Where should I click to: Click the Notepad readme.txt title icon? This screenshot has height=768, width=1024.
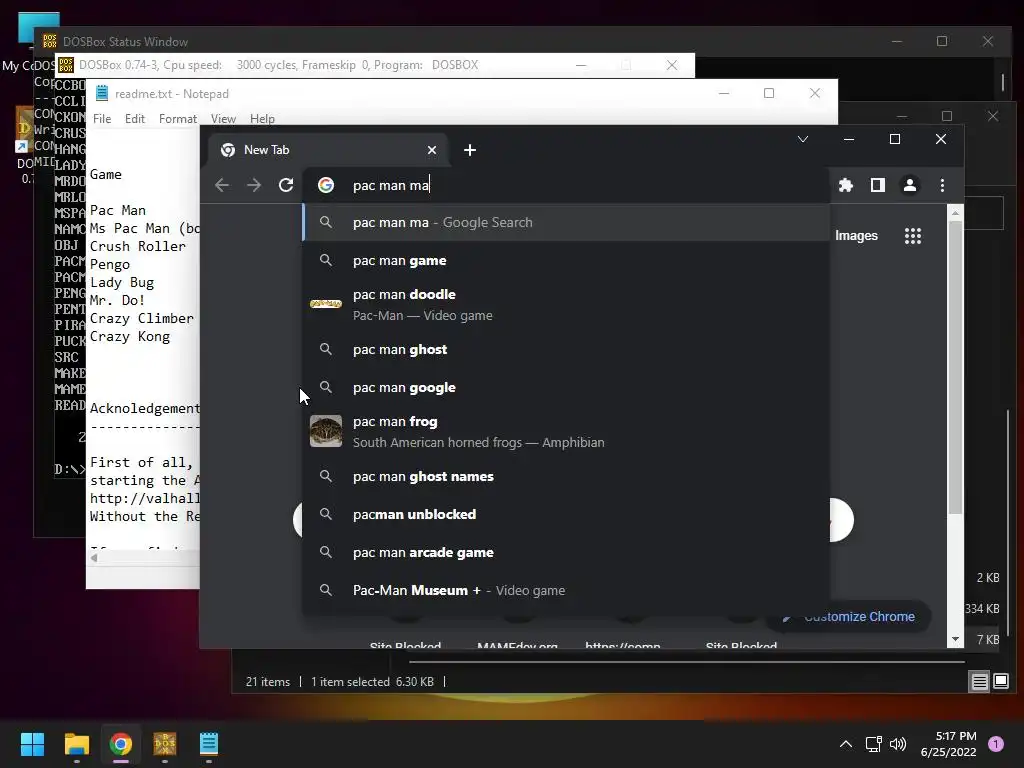click(x=102, y=93)
